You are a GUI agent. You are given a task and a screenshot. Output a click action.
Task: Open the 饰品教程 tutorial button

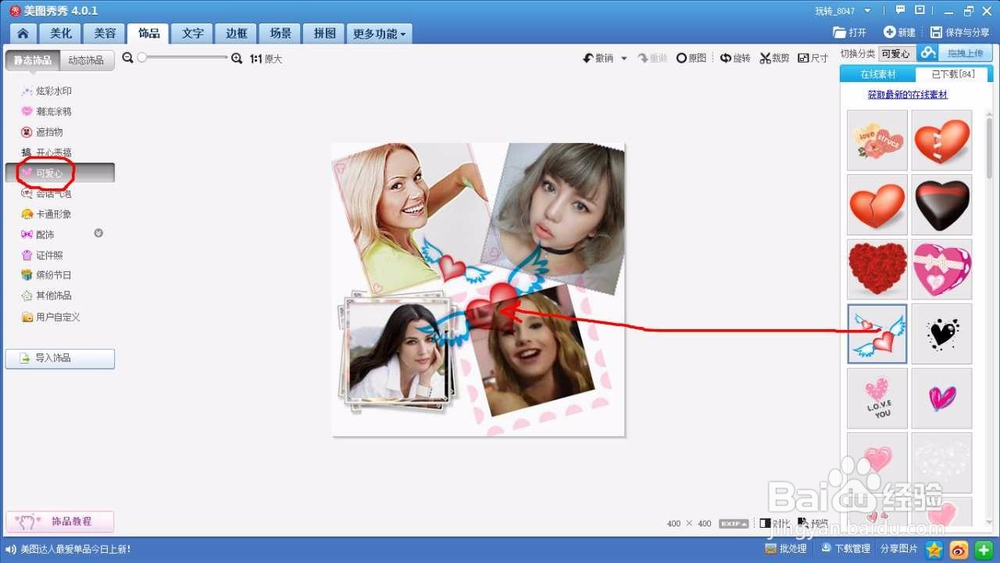coord(60,522)
